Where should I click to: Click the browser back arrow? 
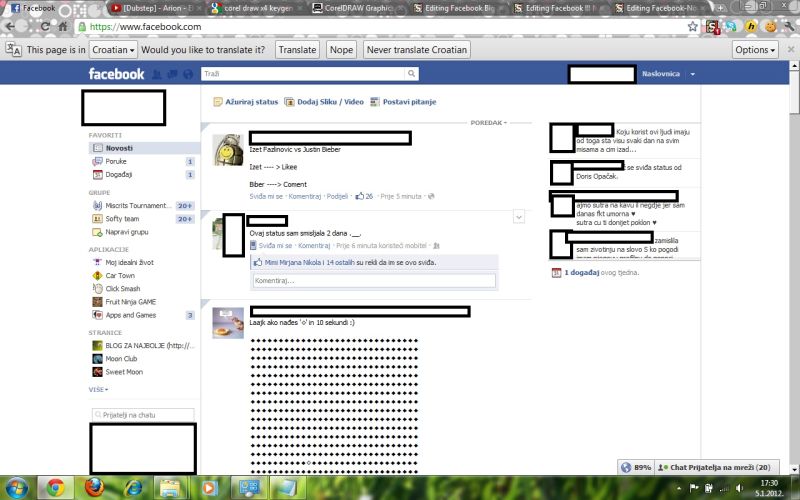pos(10,27)
